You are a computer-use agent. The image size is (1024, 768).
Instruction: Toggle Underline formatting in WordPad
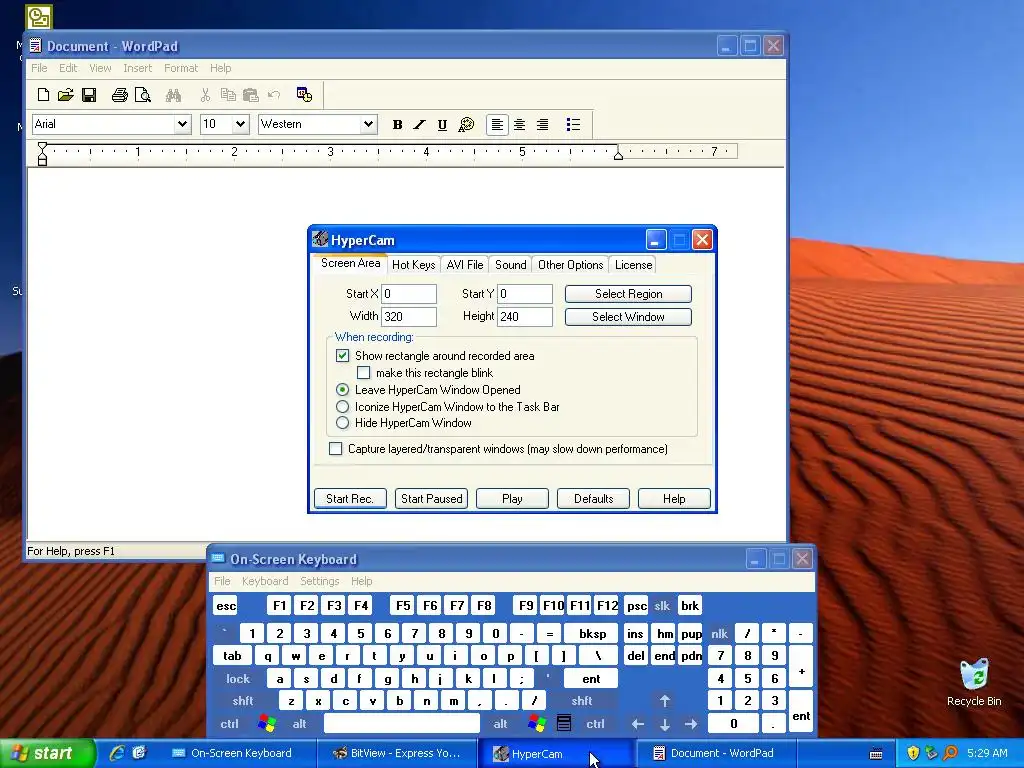[442, 125]
